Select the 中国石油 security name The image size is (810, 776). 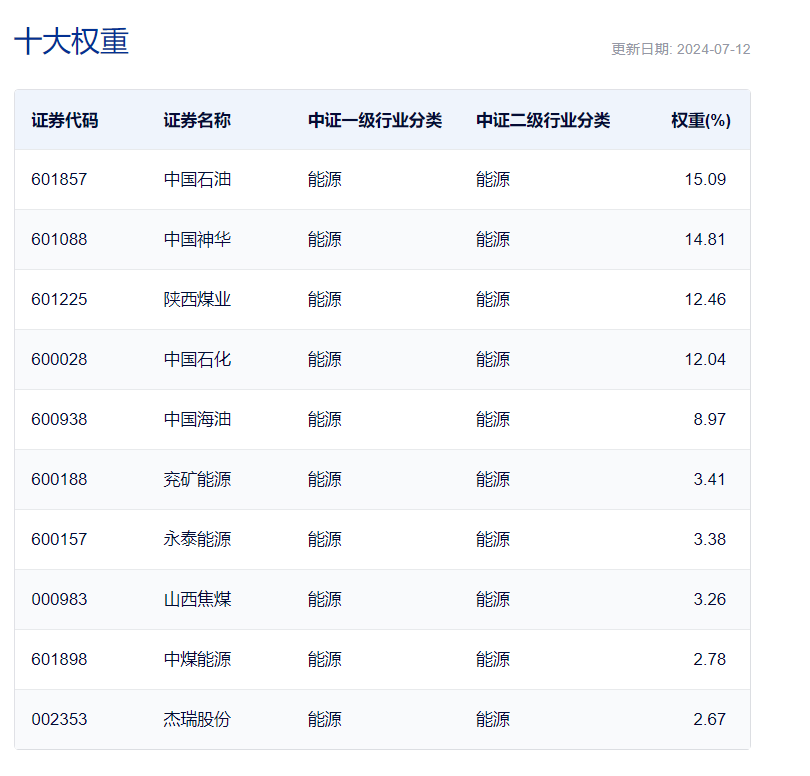197,179
